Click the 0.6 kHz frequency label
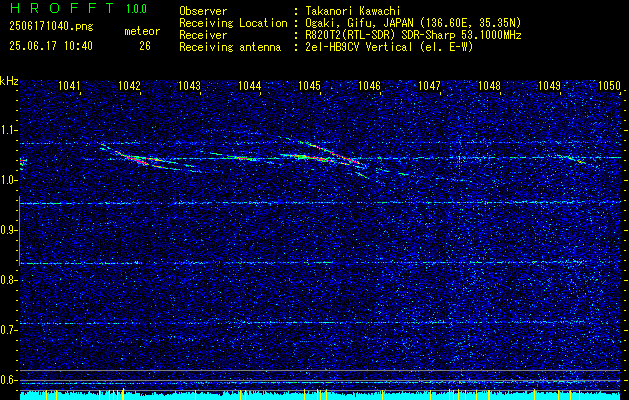The height and width of the screenshot is (400, 629). point(8,380)
